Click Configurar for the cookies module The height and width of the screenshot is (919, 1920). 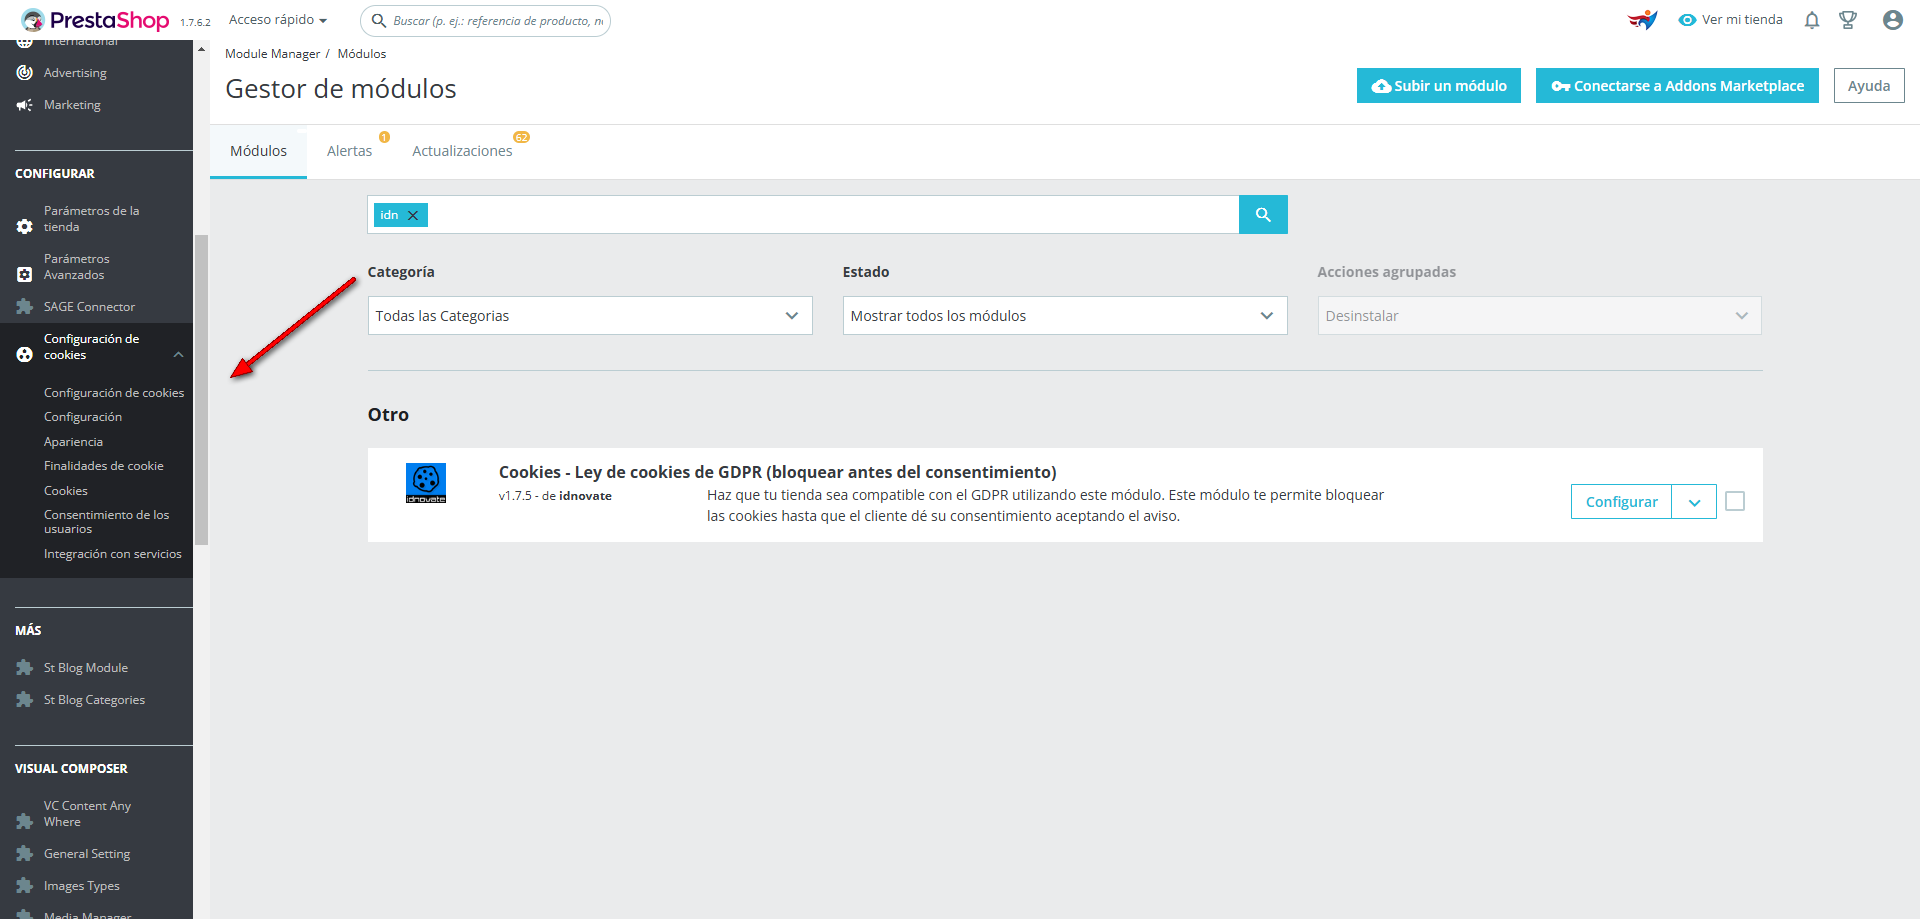(1622, 502)
